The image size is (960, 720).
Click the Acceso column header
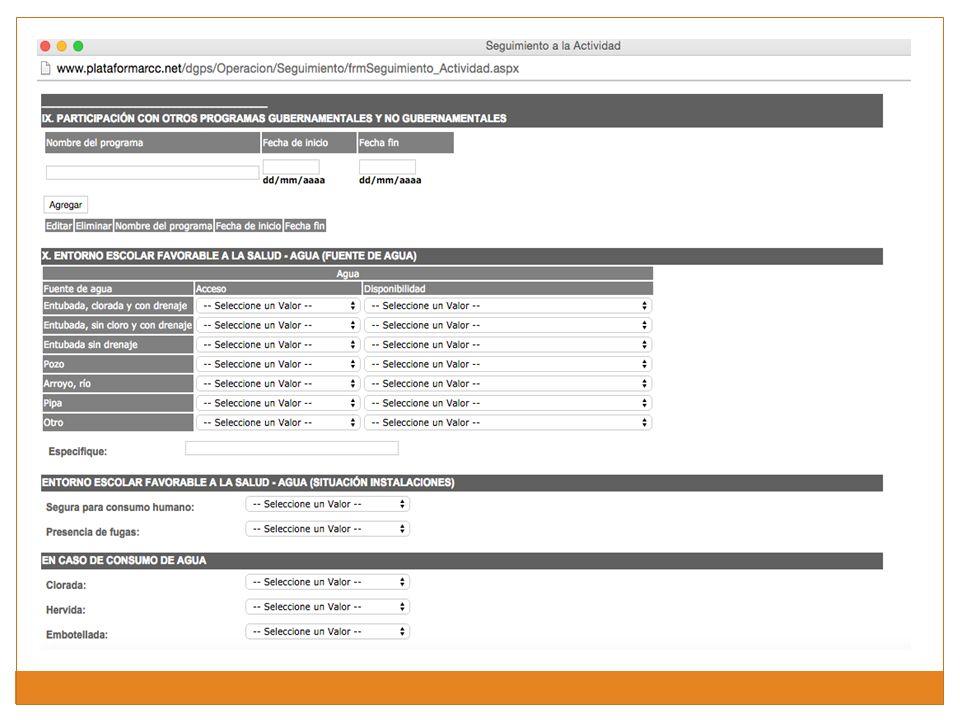pos(278,288)
